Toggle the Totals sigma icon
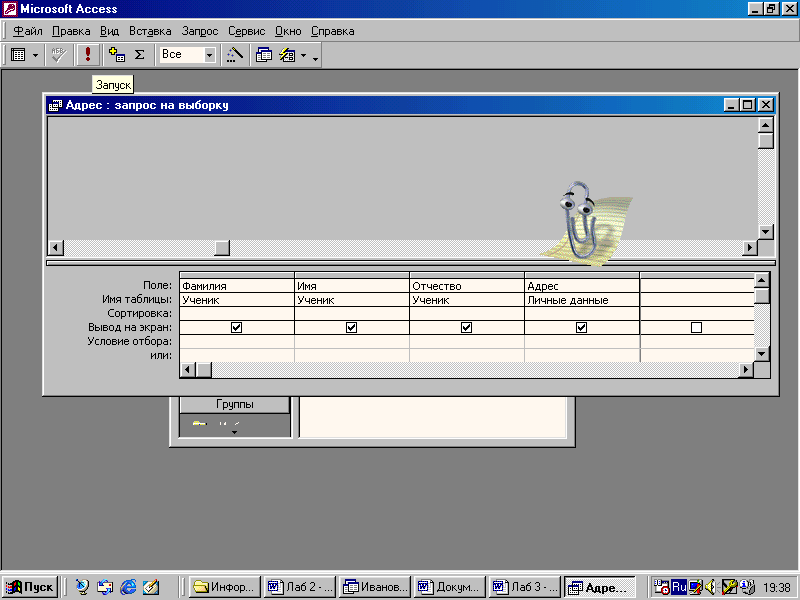Viewport: 800px width, 600px height. click(x=140, y=55)
